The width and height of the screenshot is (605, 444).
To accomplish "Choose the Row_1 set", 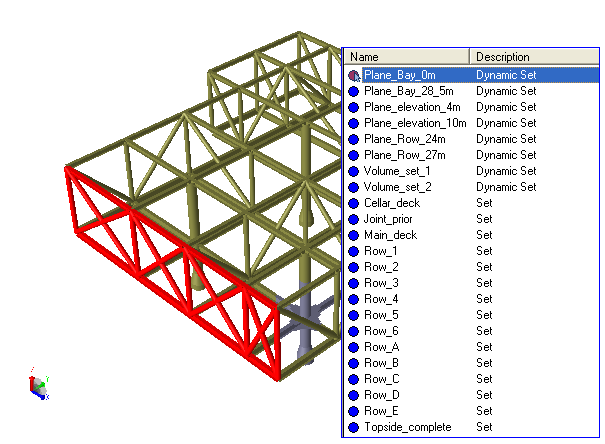I will pos(381,251).
